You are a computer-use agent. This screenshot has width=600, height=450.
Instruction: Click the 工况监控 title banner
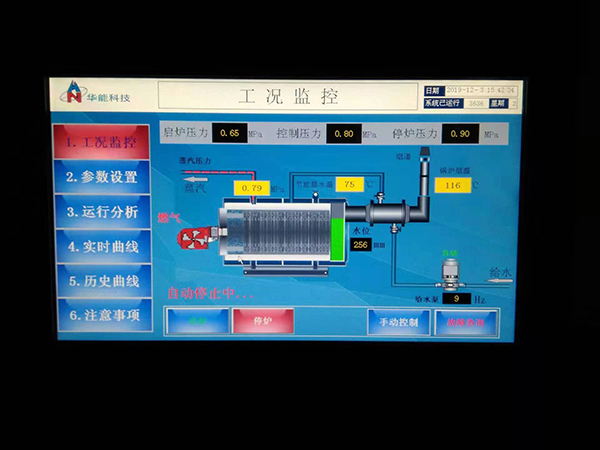point(288,96)
